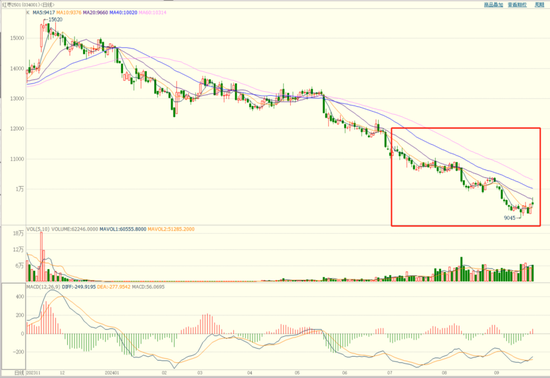Image resolution: width=550 pixels, height=378 pixels.
Task: Click the 12000 price axis label
Action: tap(17, 129)
